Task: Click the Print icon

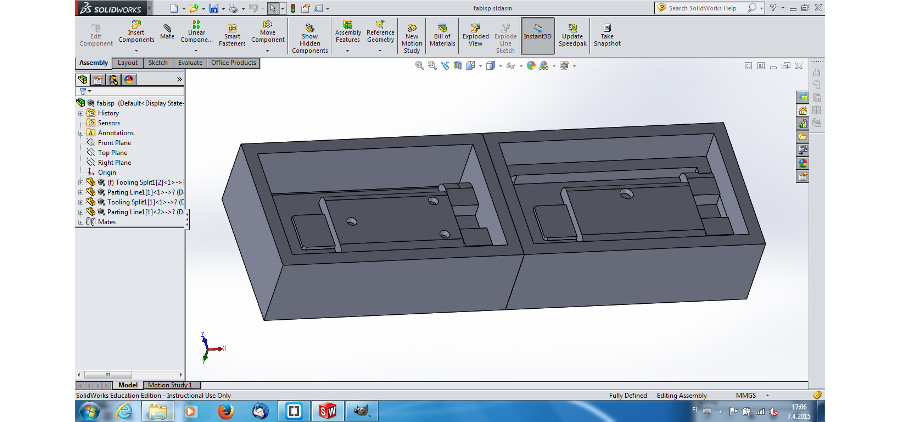Action: [x=232, y=9]
